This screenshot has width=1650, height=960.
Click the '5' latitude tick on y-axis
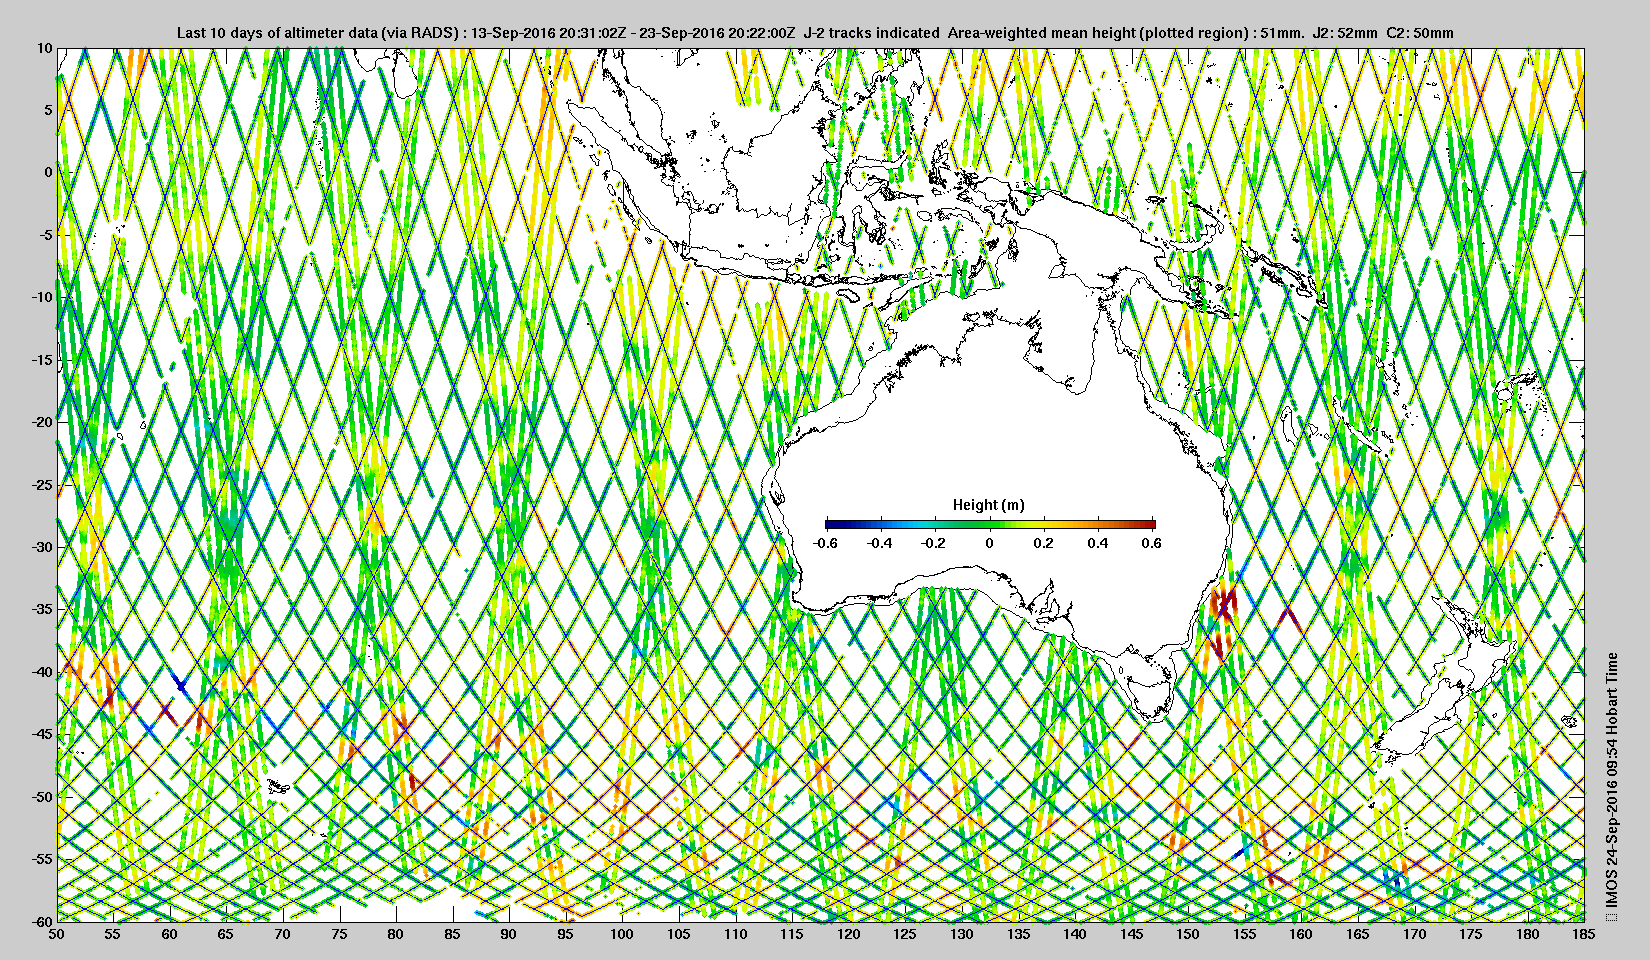tap(47, 110)
